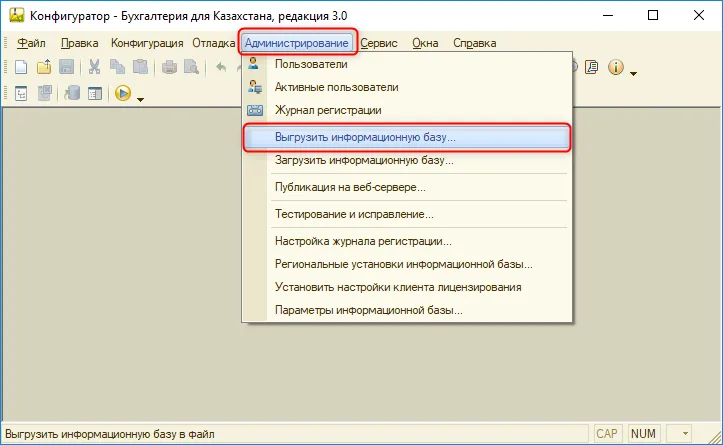Click the New document toolbar icon
The image size is (723, 445).
[x=21, y=67]
